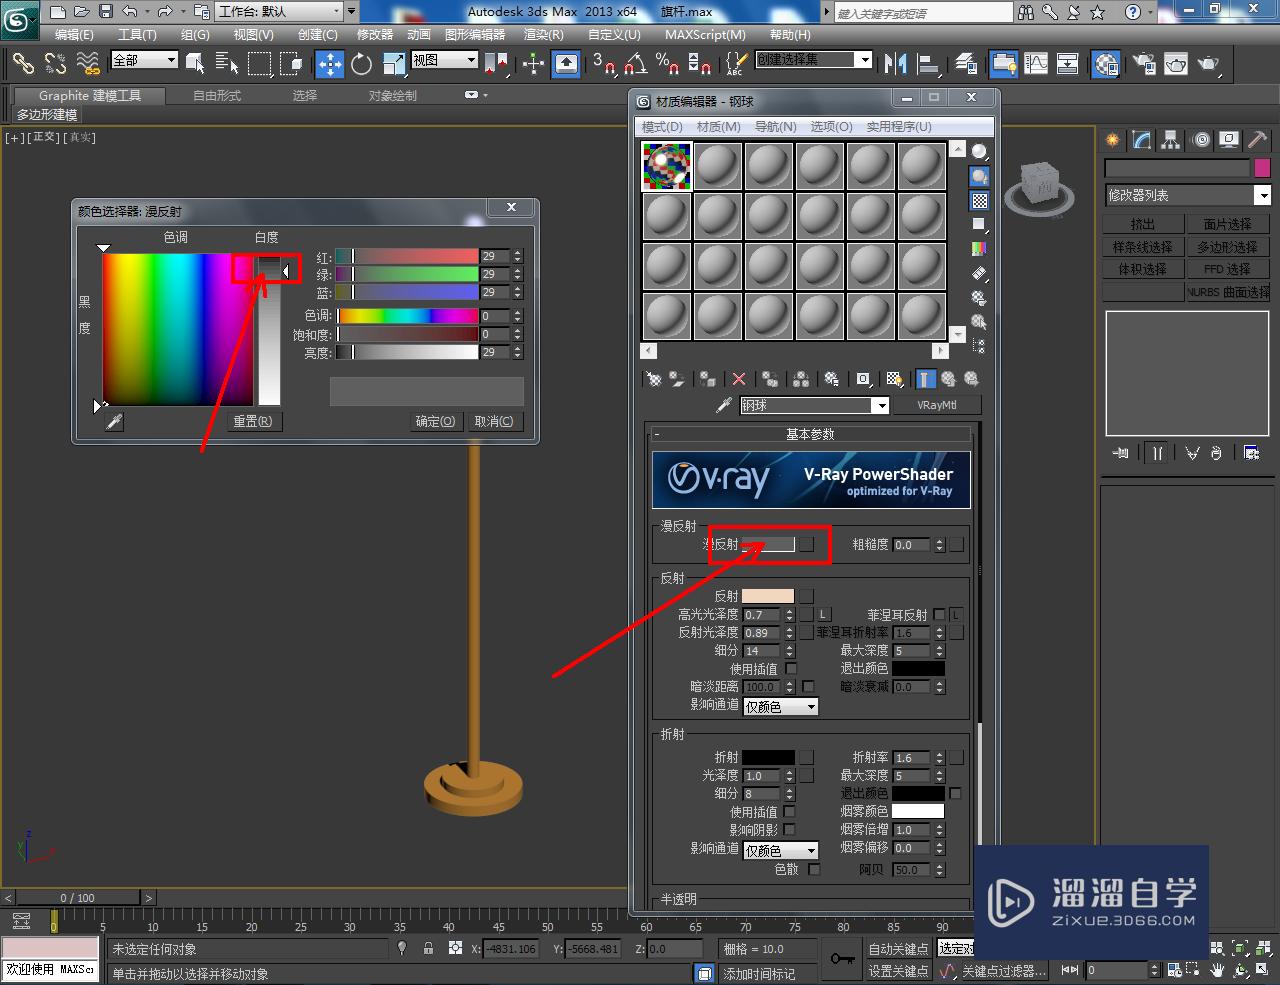Activate Select and Move tool
The height and width of the screenshot is (985, 1280).
pos(329,64)
